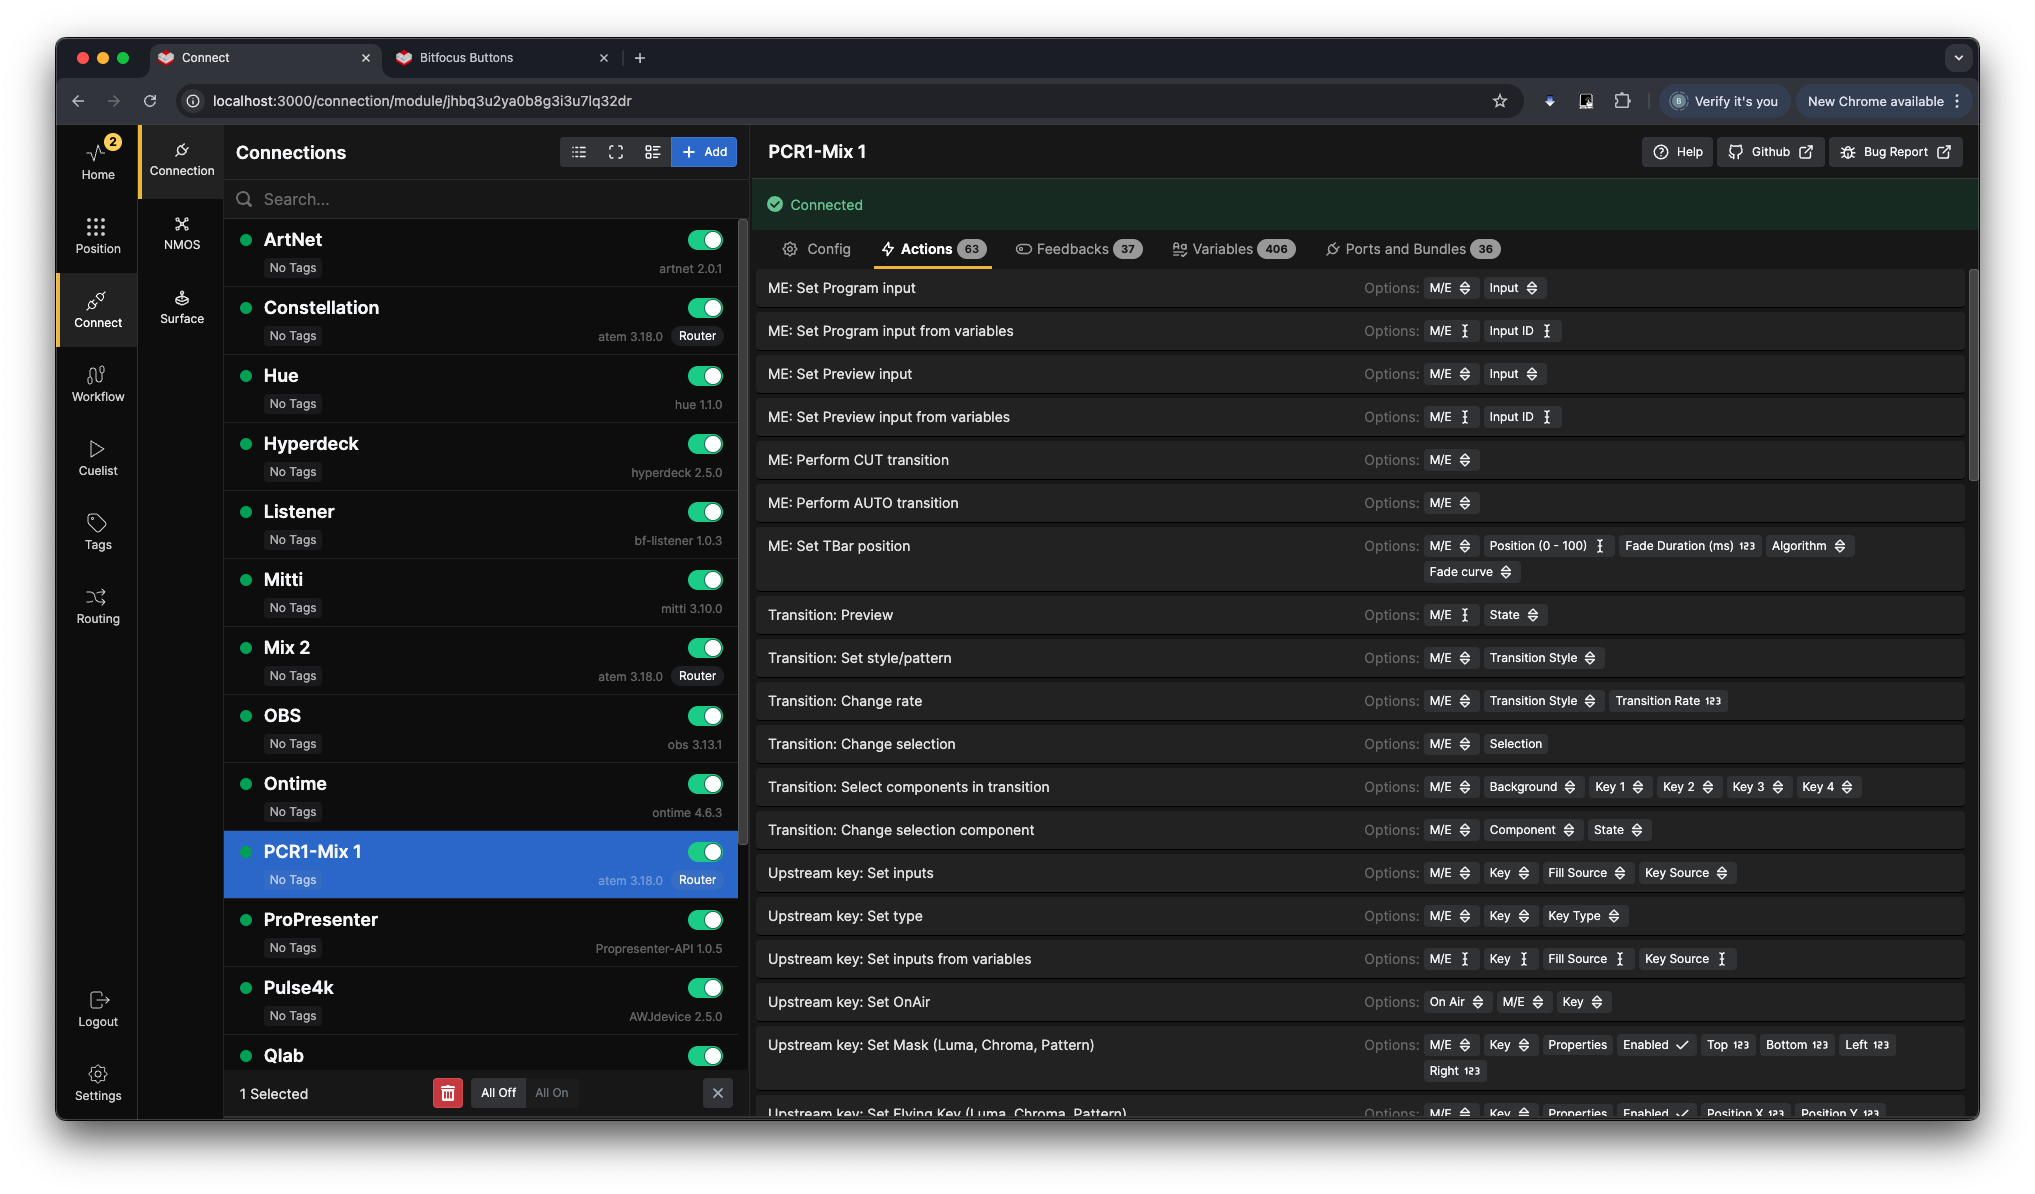
Task: Click the New Chrome available button
Action: (1885, 101)
